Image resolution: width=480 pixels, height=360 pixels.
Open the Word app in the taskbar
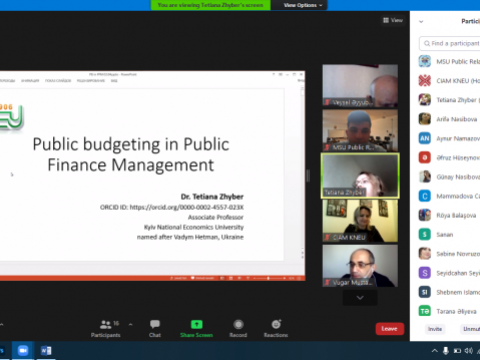pyautogui.click(x=46, y=351)
